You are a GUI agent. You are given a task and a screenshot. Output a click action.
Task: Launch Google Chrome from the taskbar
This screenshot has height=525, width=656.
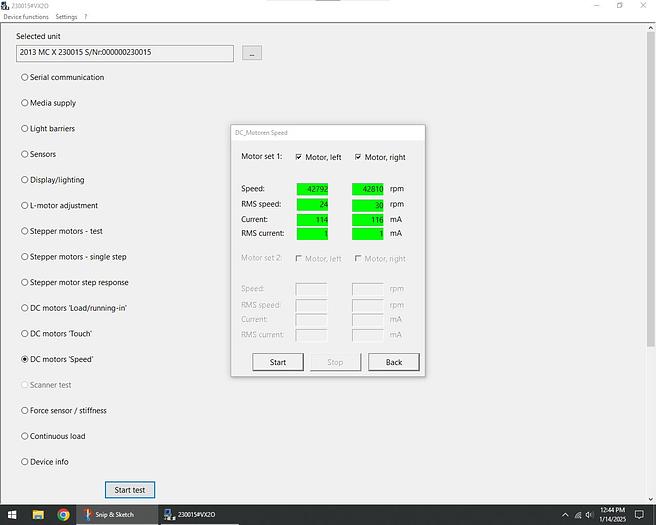(63, 515)
